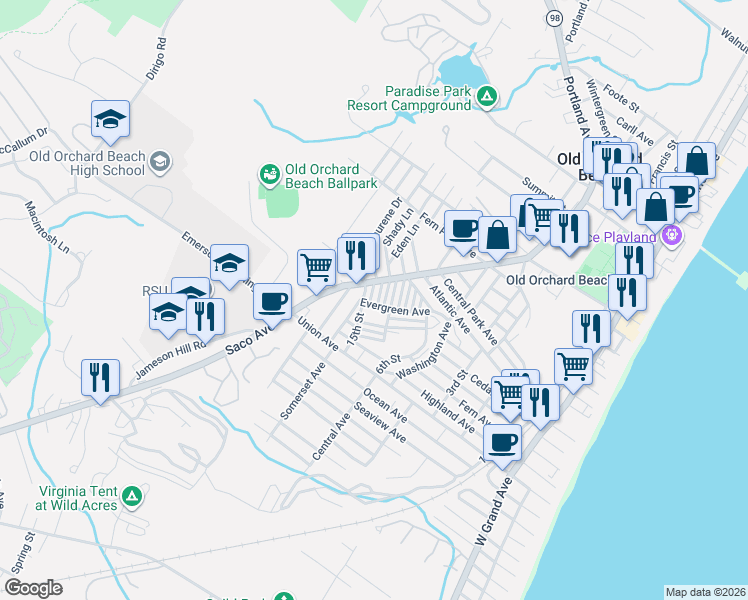Click the Somerset Ave street label
The height and width of the screenshot is (600, 748).
coord(302,391)
